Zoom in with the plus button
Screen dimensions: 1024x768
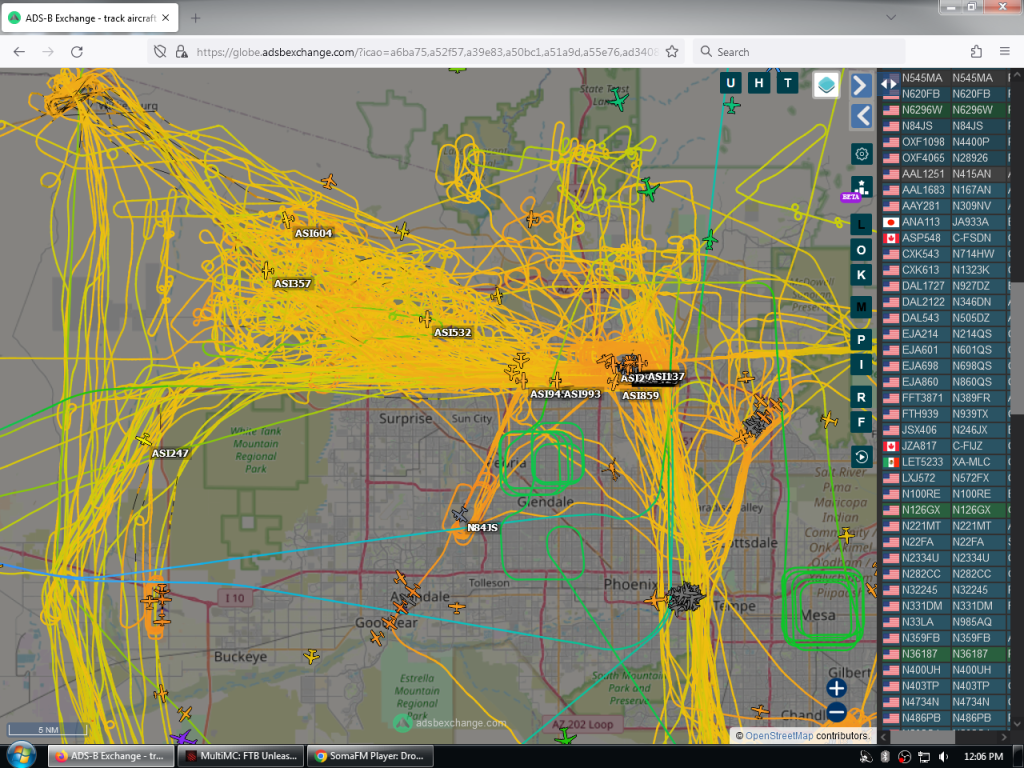click(837, 688)
